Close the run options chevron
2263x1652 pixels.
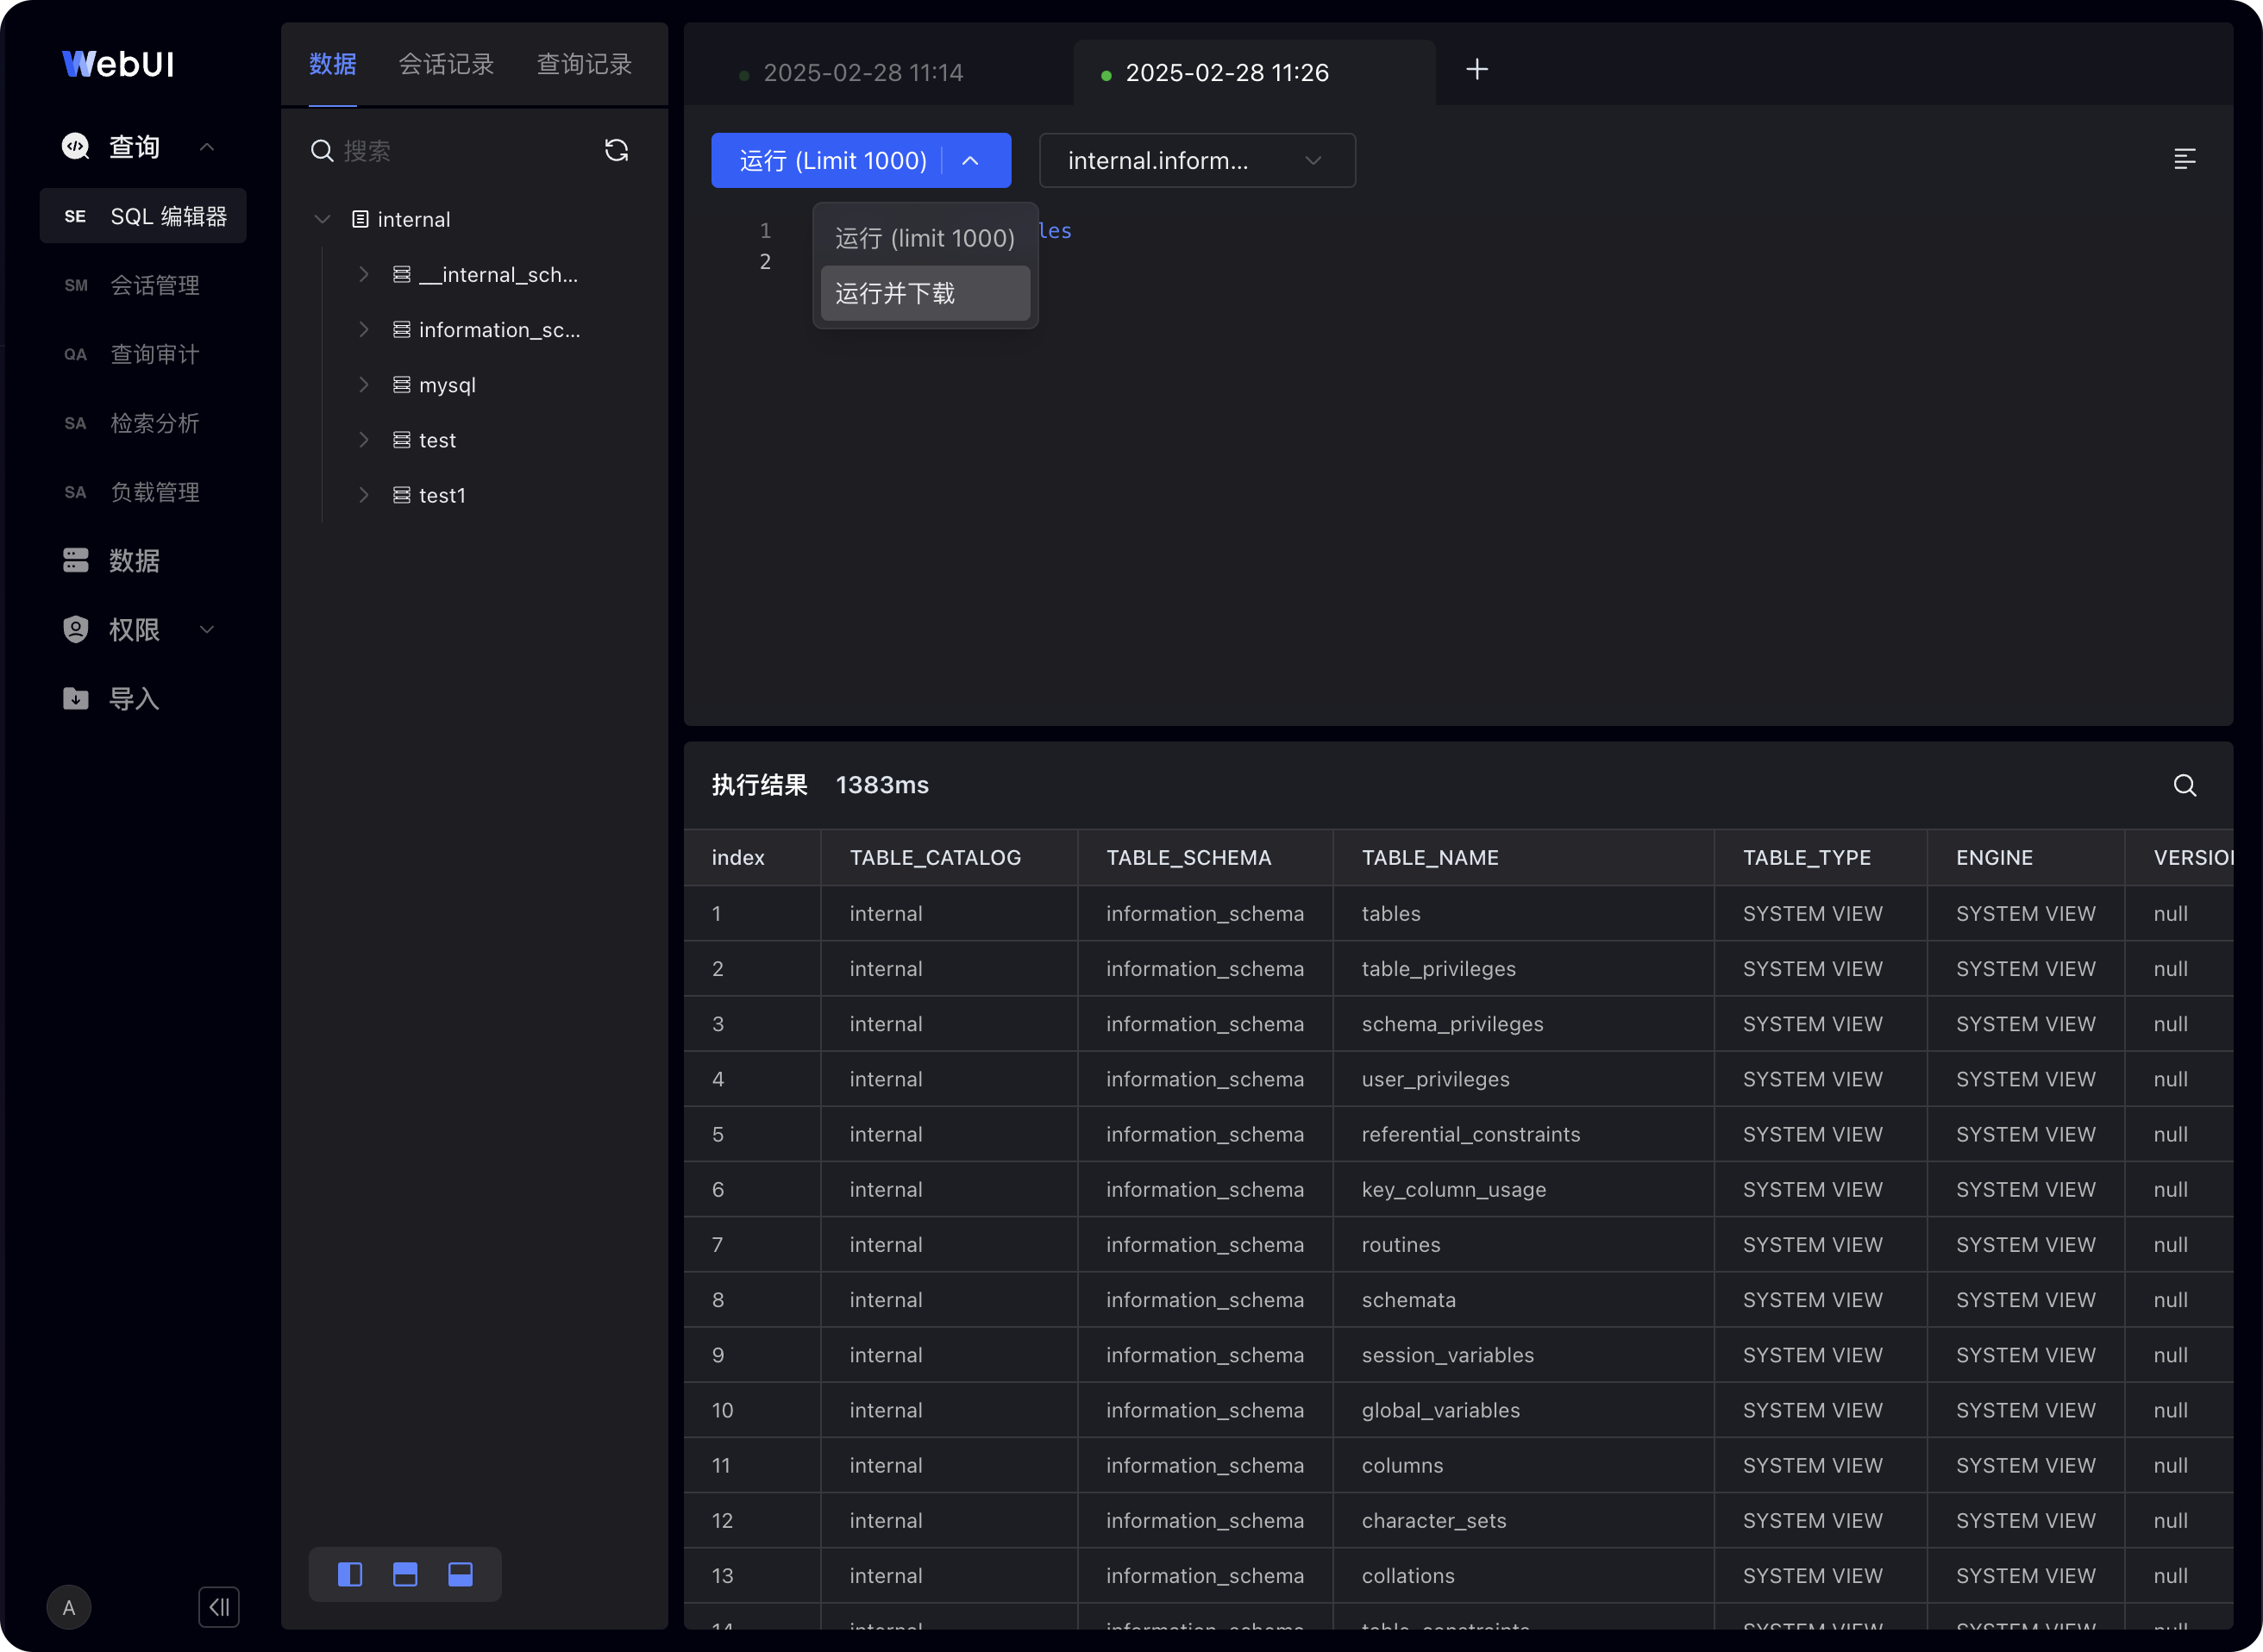[x=970, y=160]
